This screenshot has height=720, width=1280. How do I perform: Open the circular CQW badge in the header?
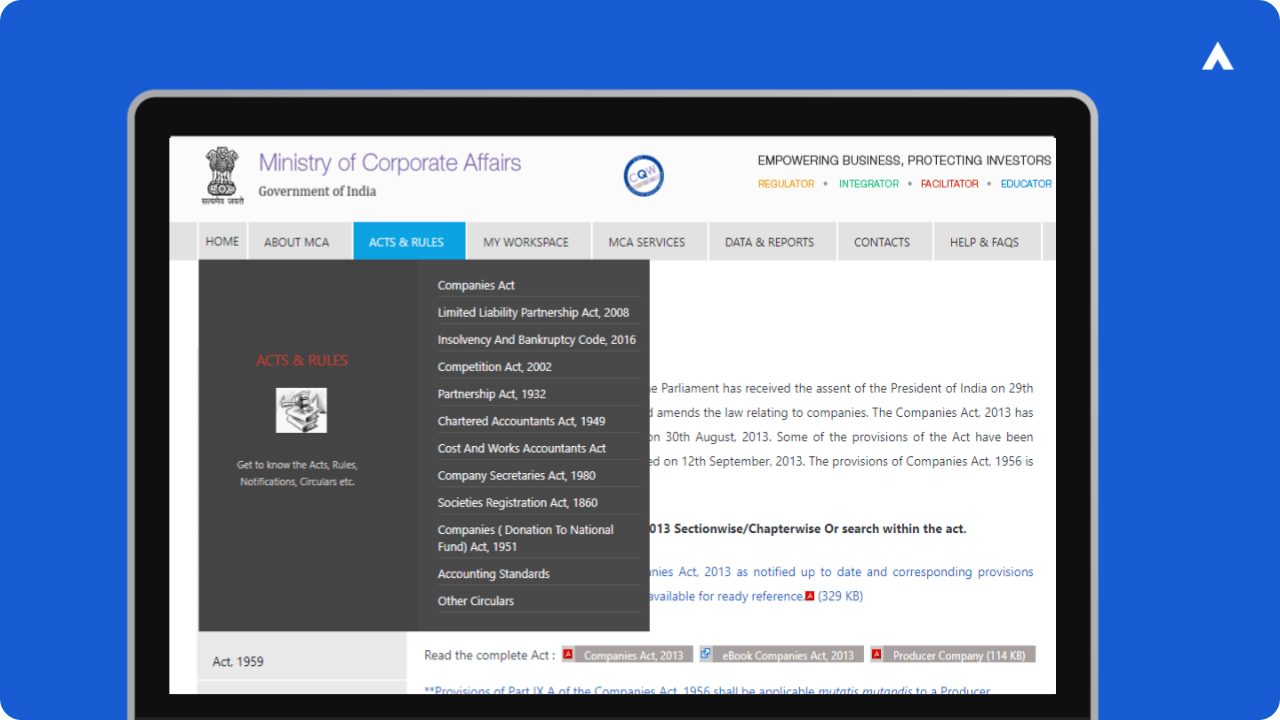643,175
